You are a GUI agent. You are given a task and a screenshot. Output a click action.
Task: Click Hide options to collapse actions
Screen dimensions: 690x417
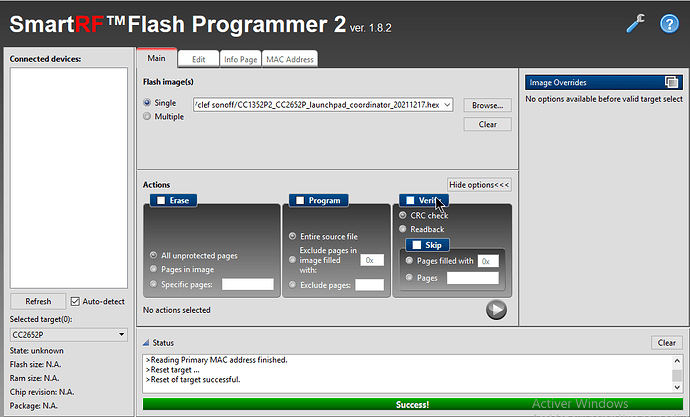point(479,185)
